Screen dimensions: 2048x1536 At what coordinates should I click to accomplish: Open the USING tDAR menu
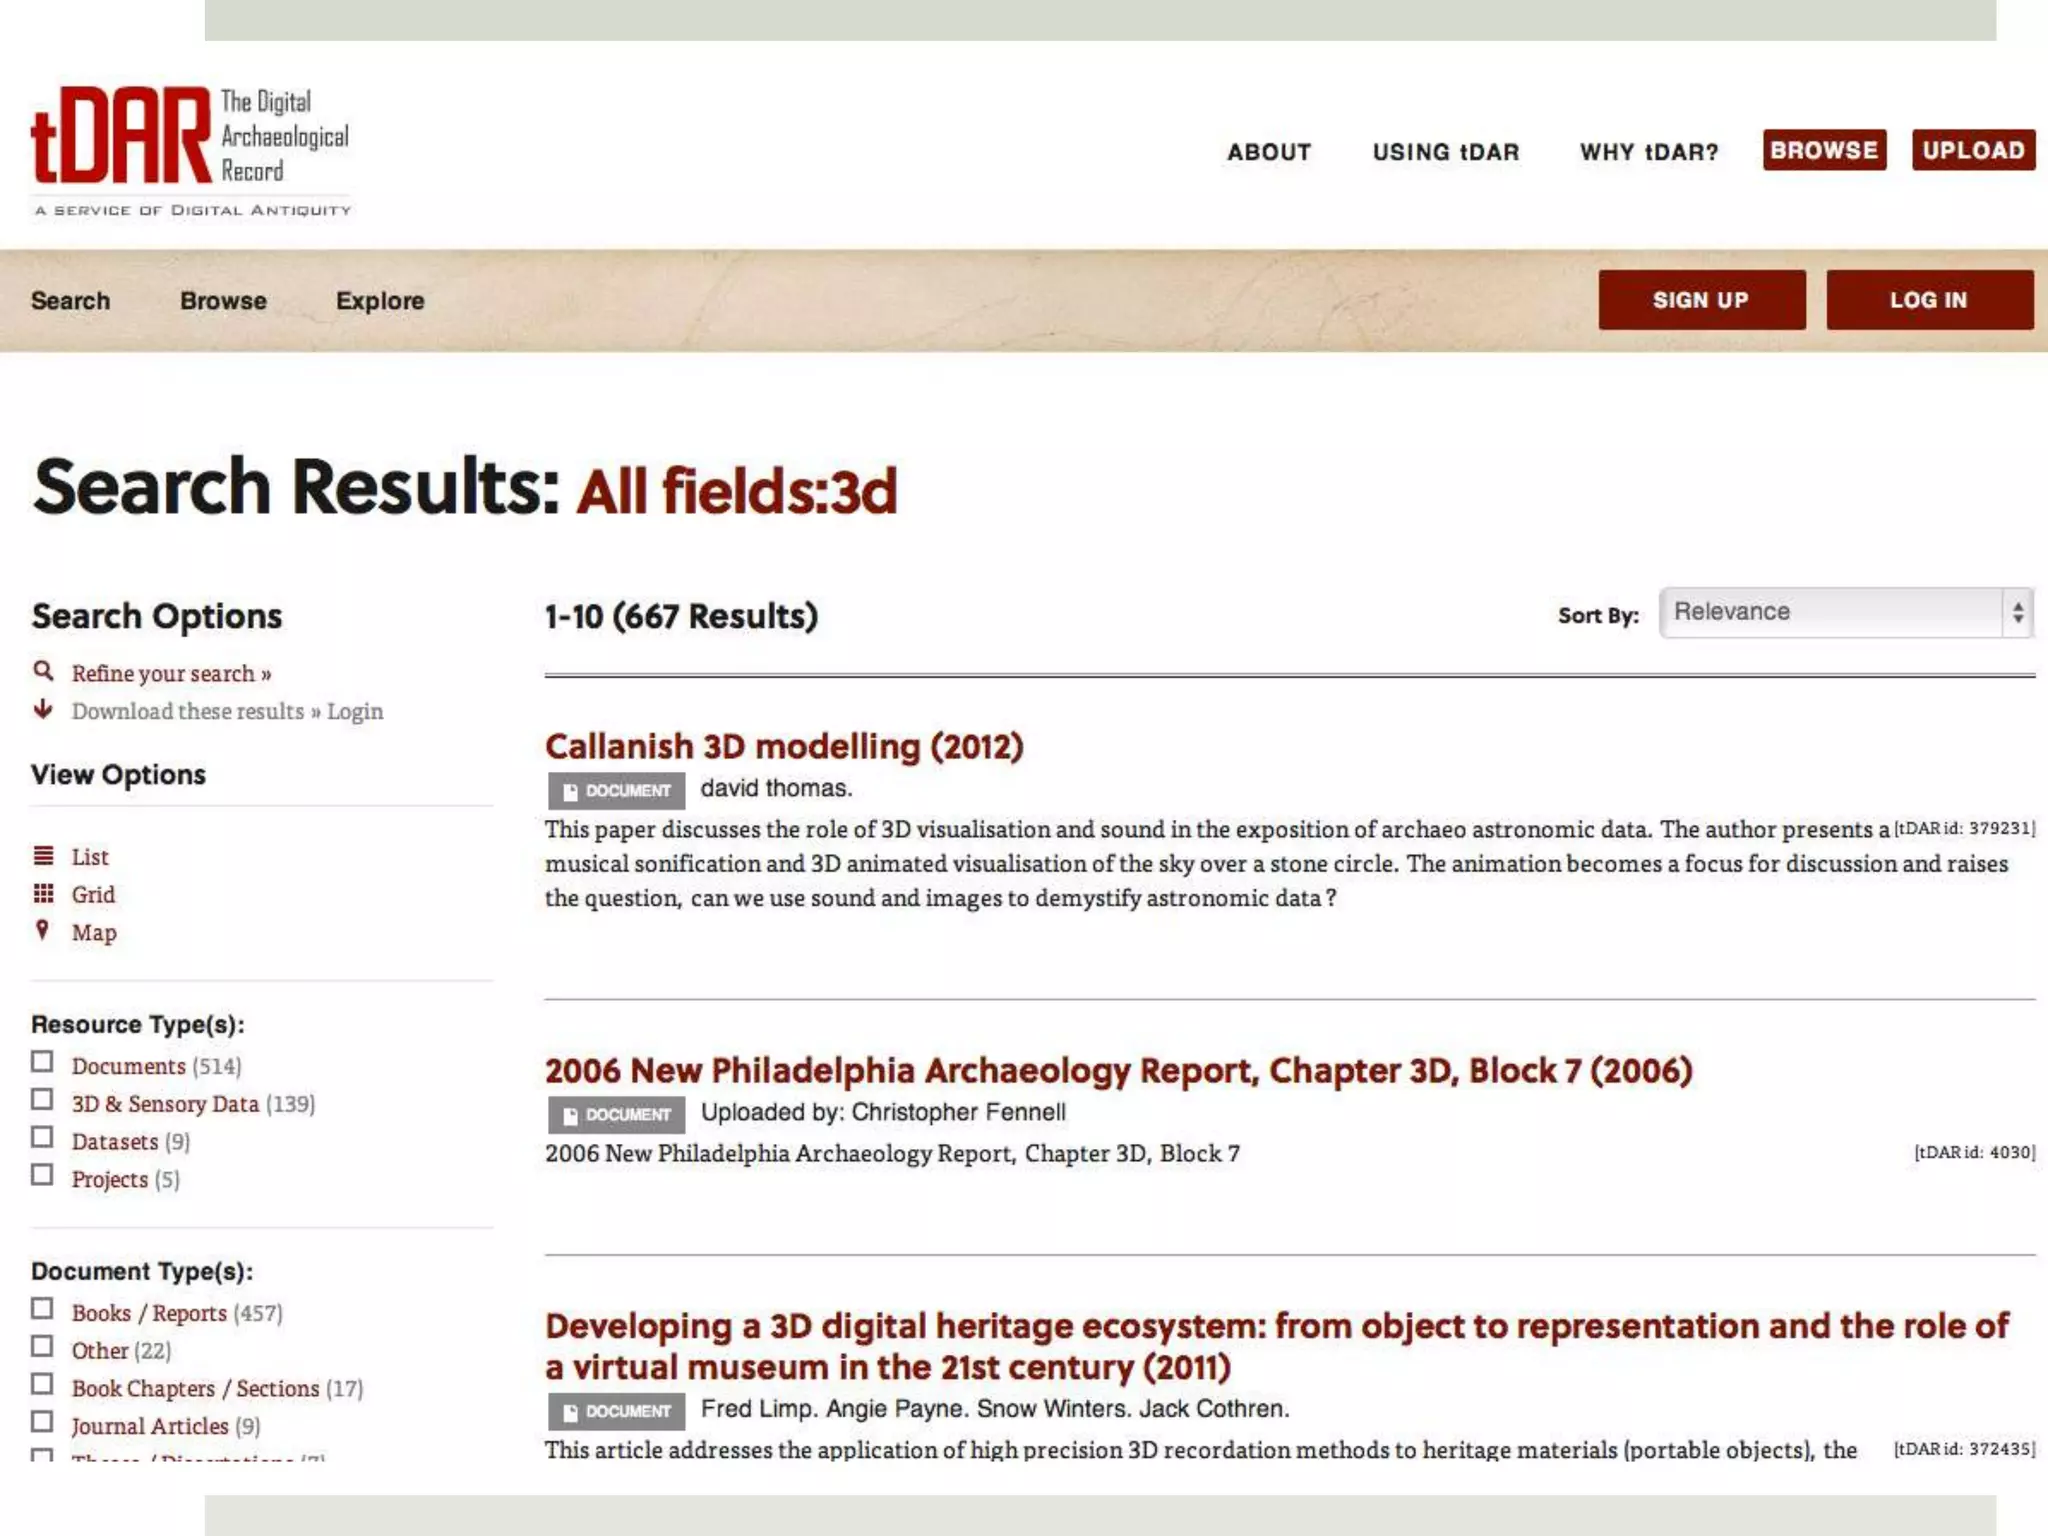pyautogui.click(x=1445, y=152)
